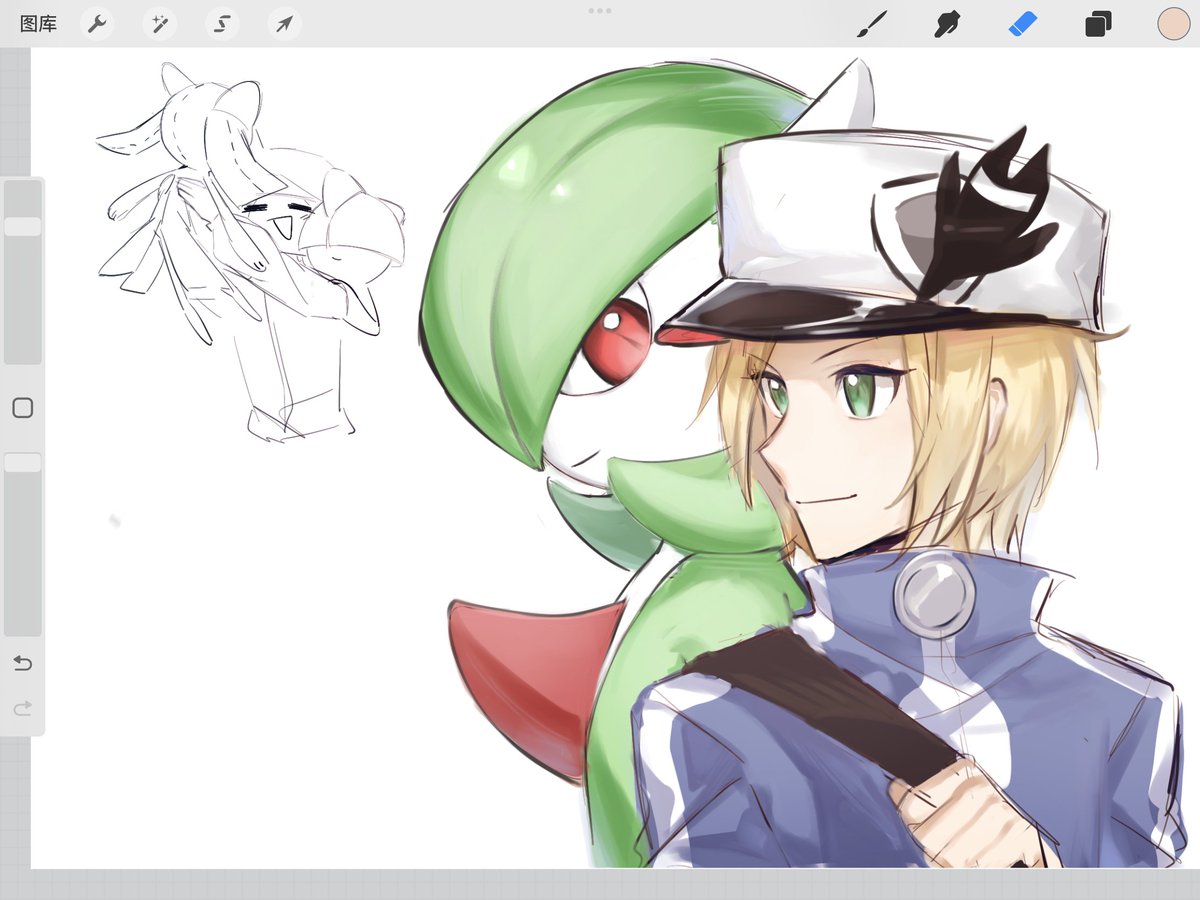Open the 图库 gallery
This screenshot has width=1200, height=900.
pyautogui.click(x=38, y=24)
